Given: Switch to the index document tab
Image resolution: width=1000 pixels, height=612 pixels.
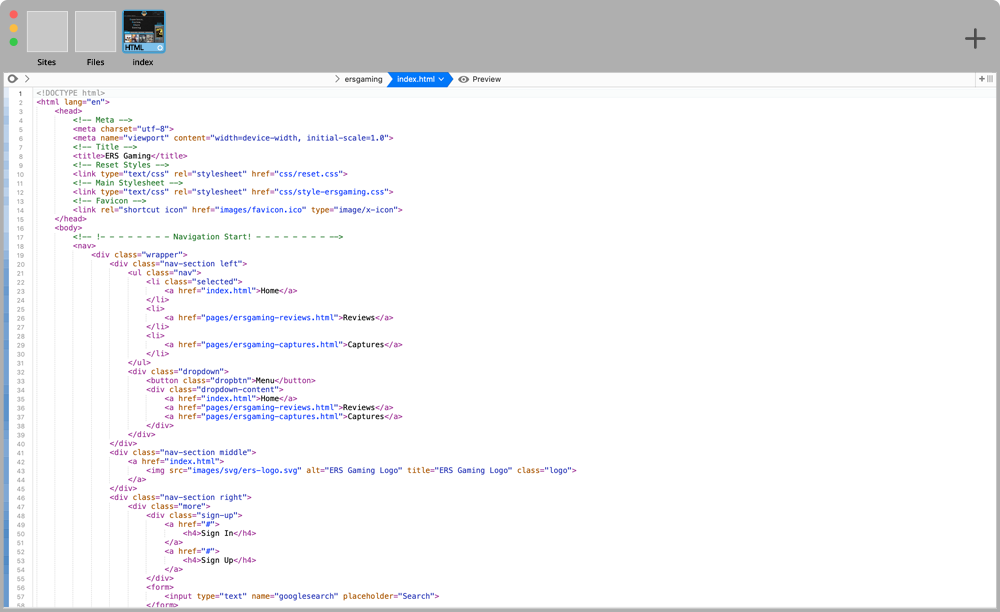Looking at the screenshot, I should point(142,31).
